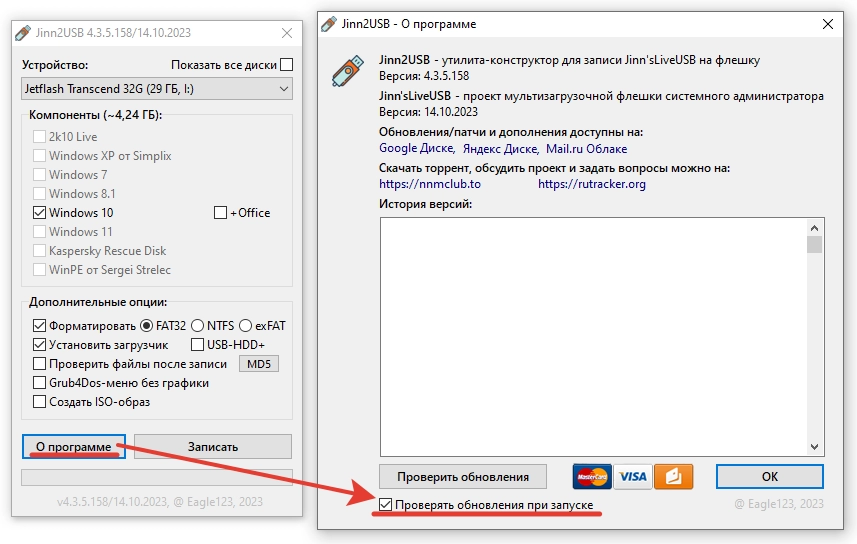Click the scroll up arrow in version history
Image resolution: width=857 pixels, height=544 pixels.
click(814, 228)
